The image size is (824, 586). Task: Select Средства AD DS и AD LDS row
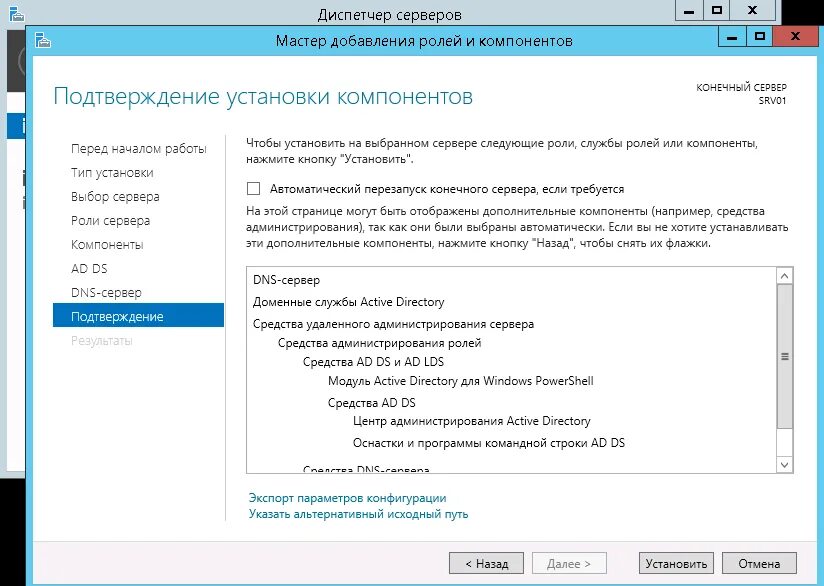click(373, 362)
